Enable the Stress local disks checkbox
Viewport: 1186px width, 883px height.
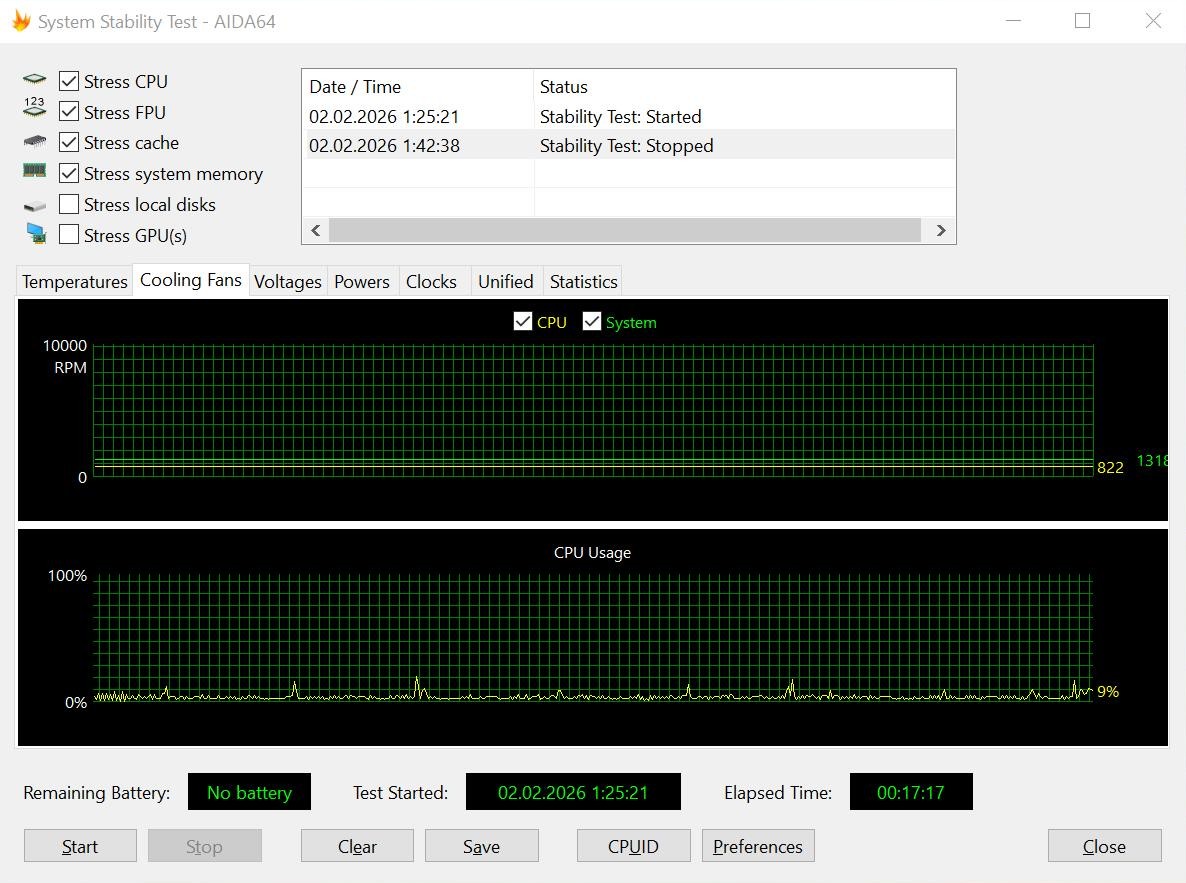click(x=69, y=204)
